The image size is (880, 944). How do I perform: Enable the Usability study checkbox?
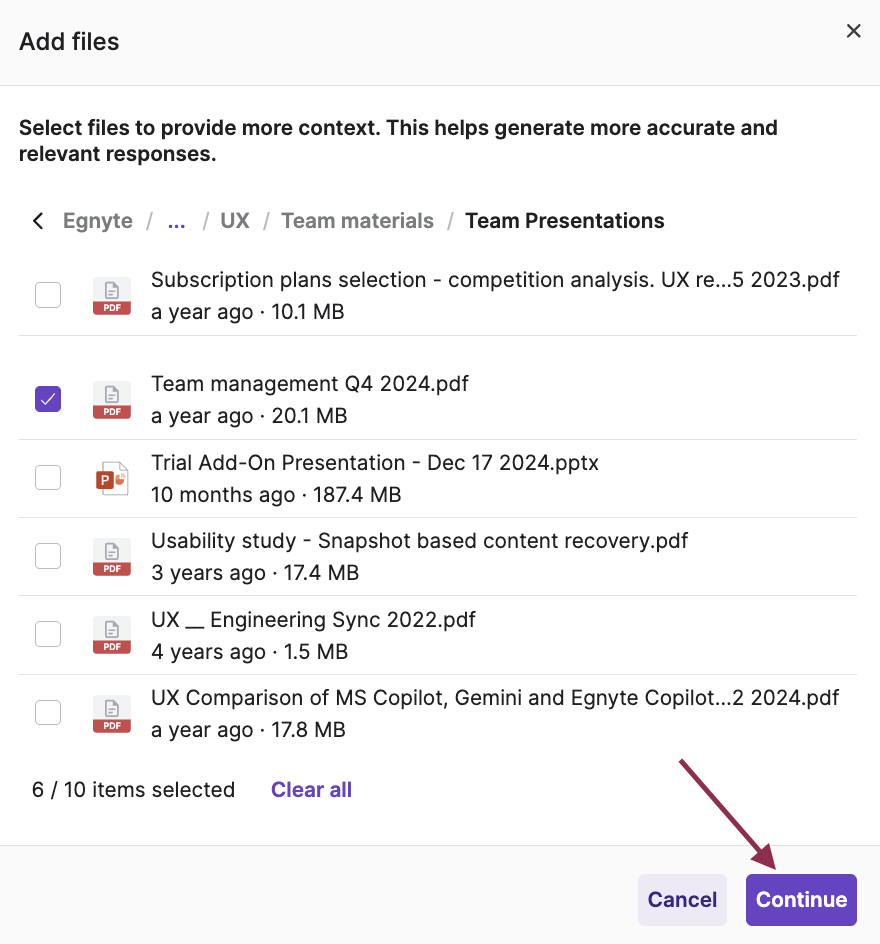pos(47,556)
